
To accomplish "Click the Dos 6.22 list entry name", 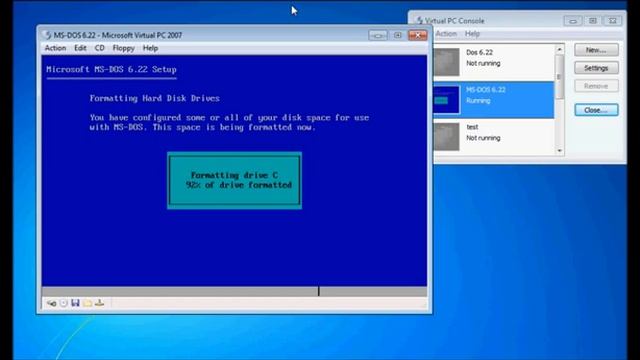I will pyautogui.click(x=479, y=52).
